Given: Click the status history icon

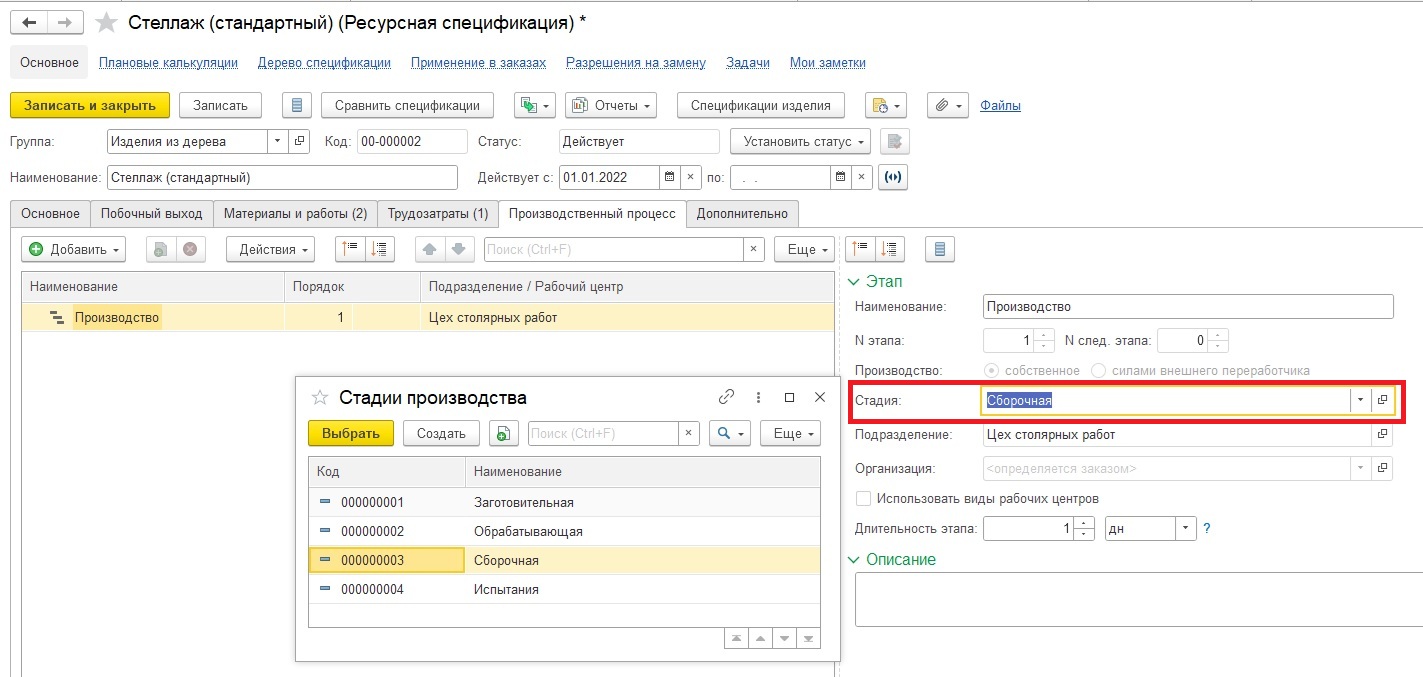Looking at the screenshot, I should (896, 142).
